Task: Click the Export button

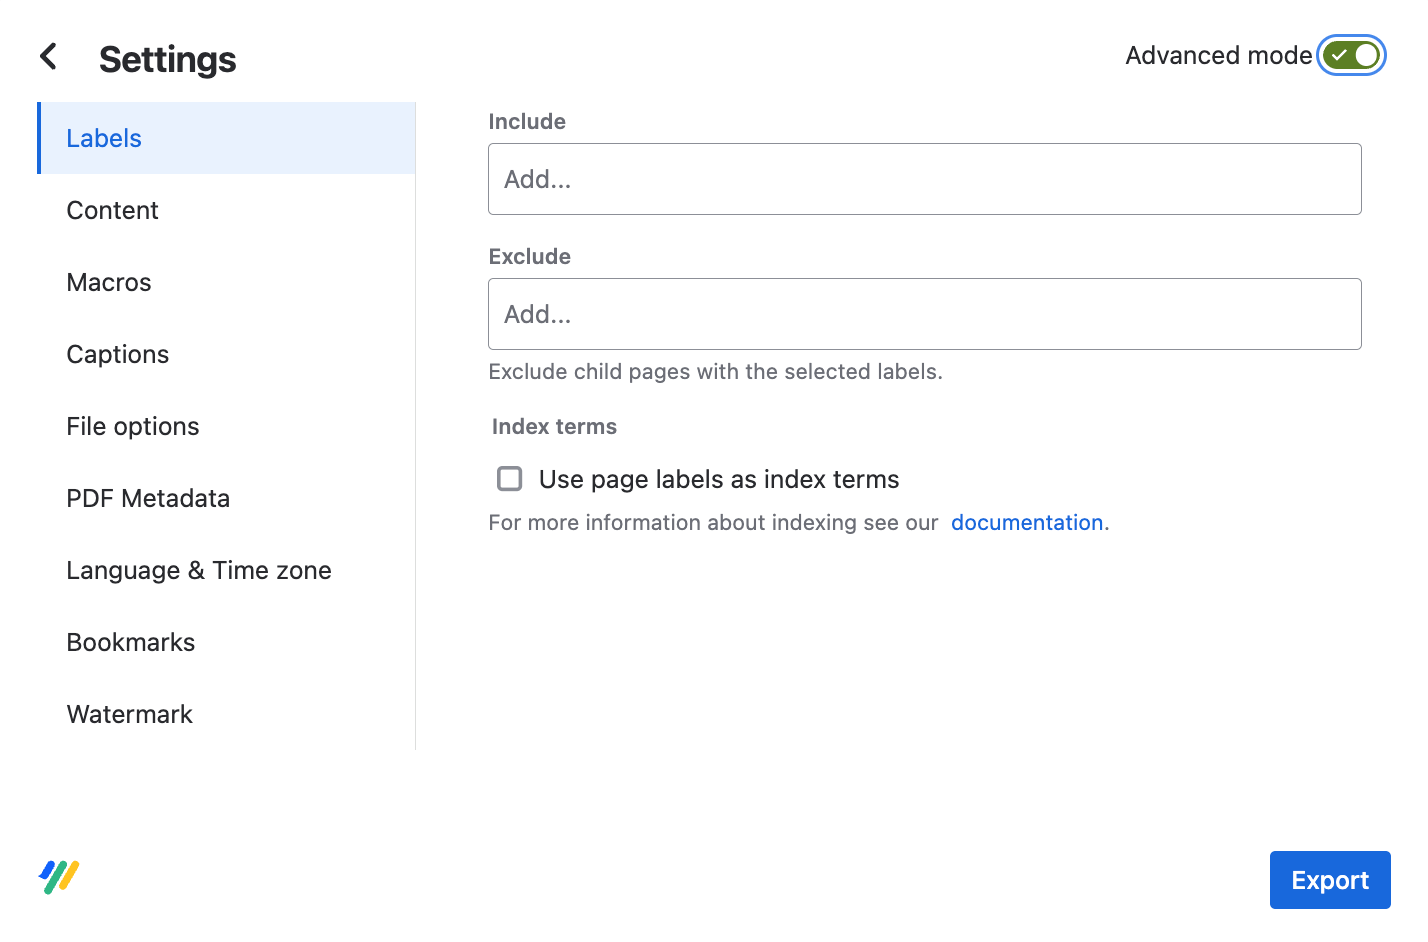Action: click(1330, 880)
